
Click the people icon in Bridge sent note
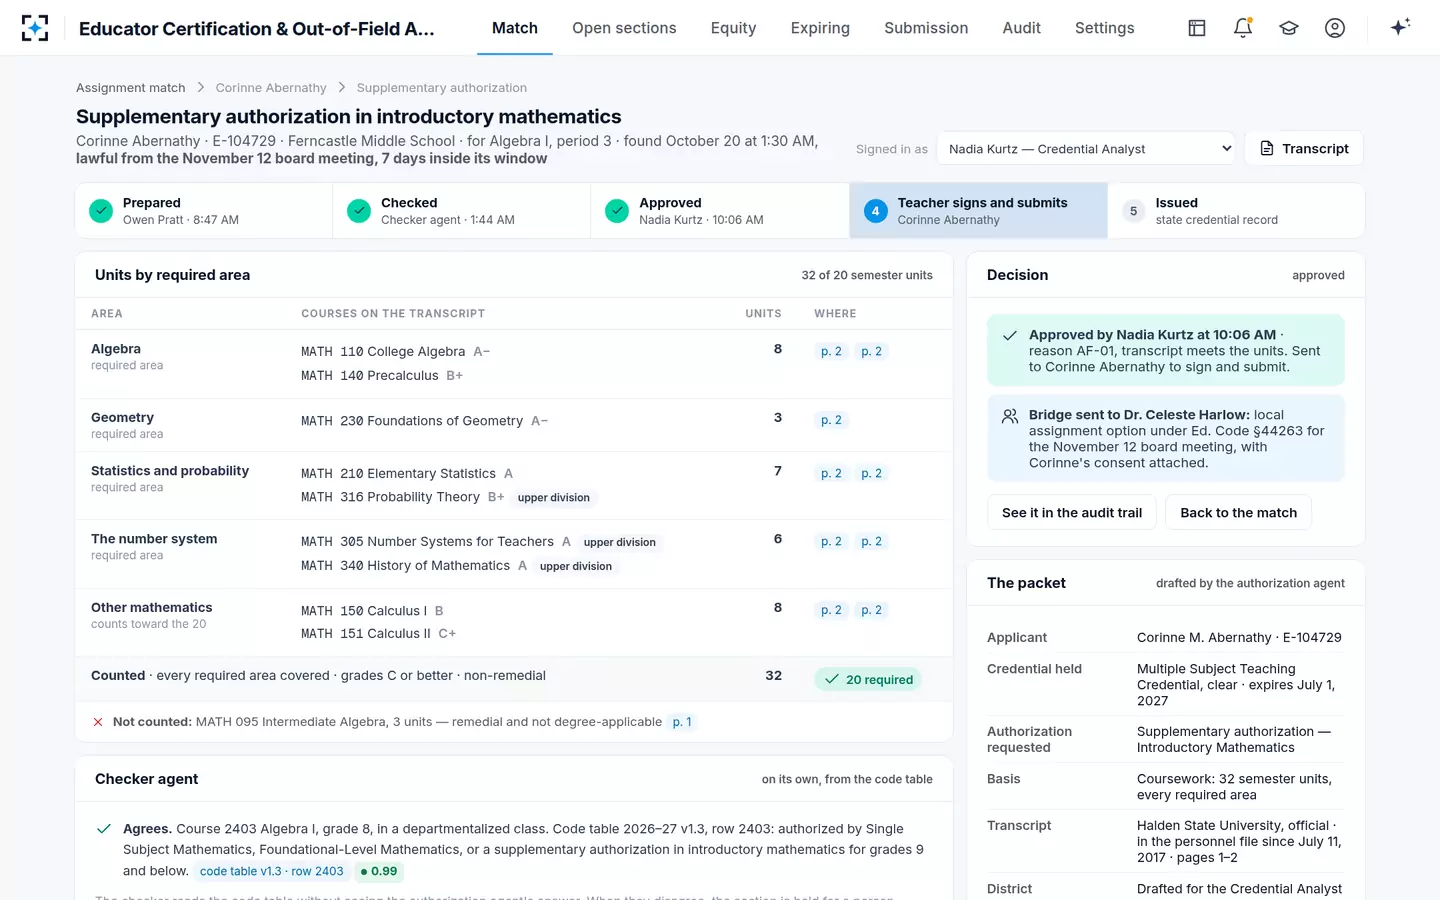coord(1010,416)
